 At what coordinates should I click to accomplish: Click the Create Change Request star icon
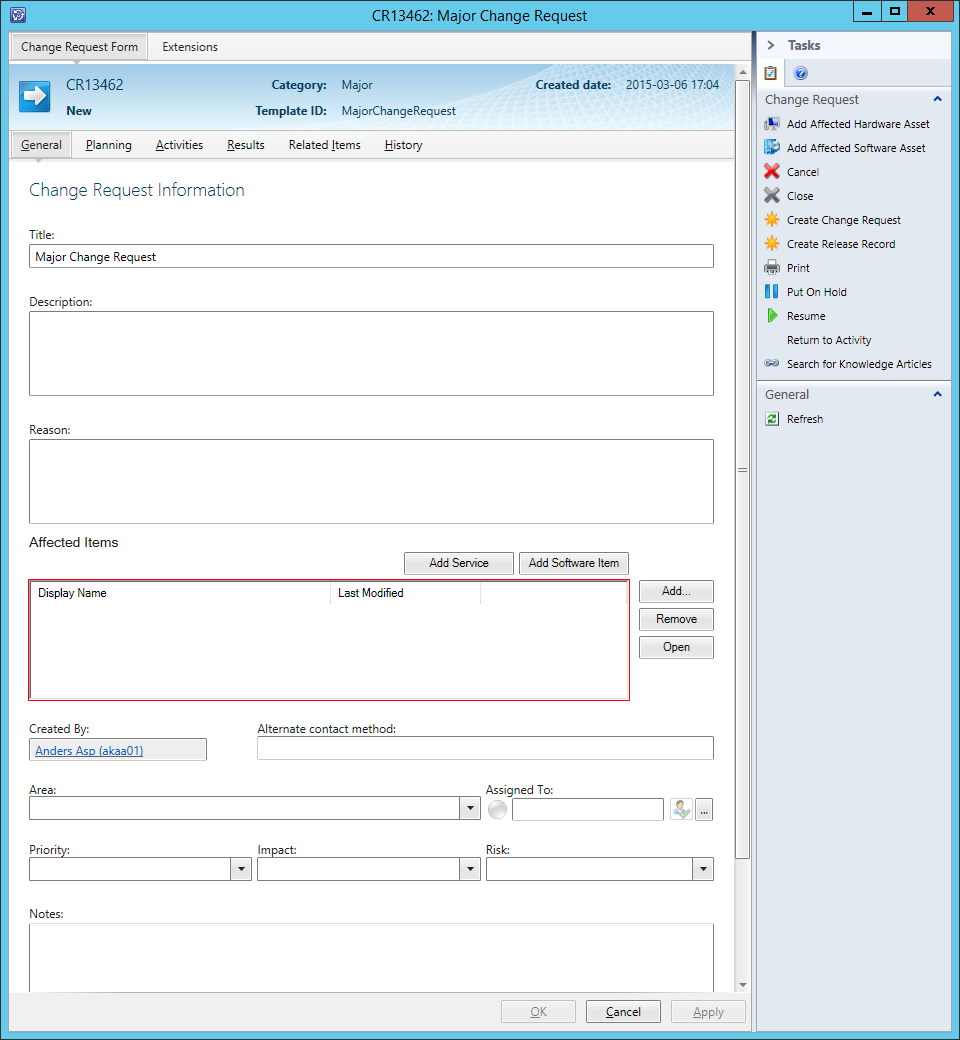point(772,220)
